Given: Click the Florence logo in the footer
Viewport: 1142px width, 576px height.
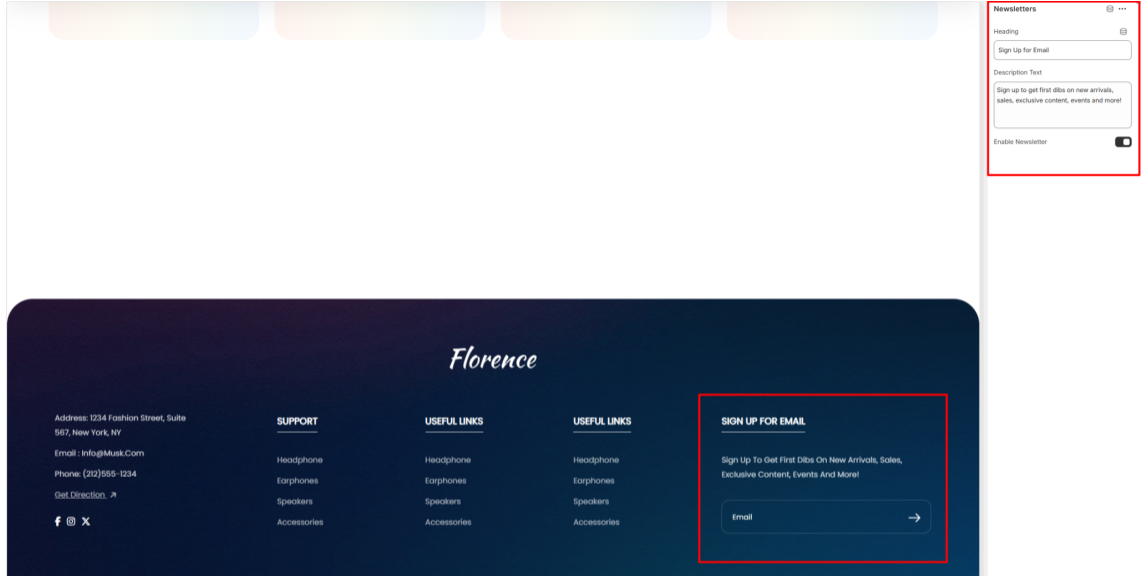Looking at the screenshot, I should click(x=493, y=359).
